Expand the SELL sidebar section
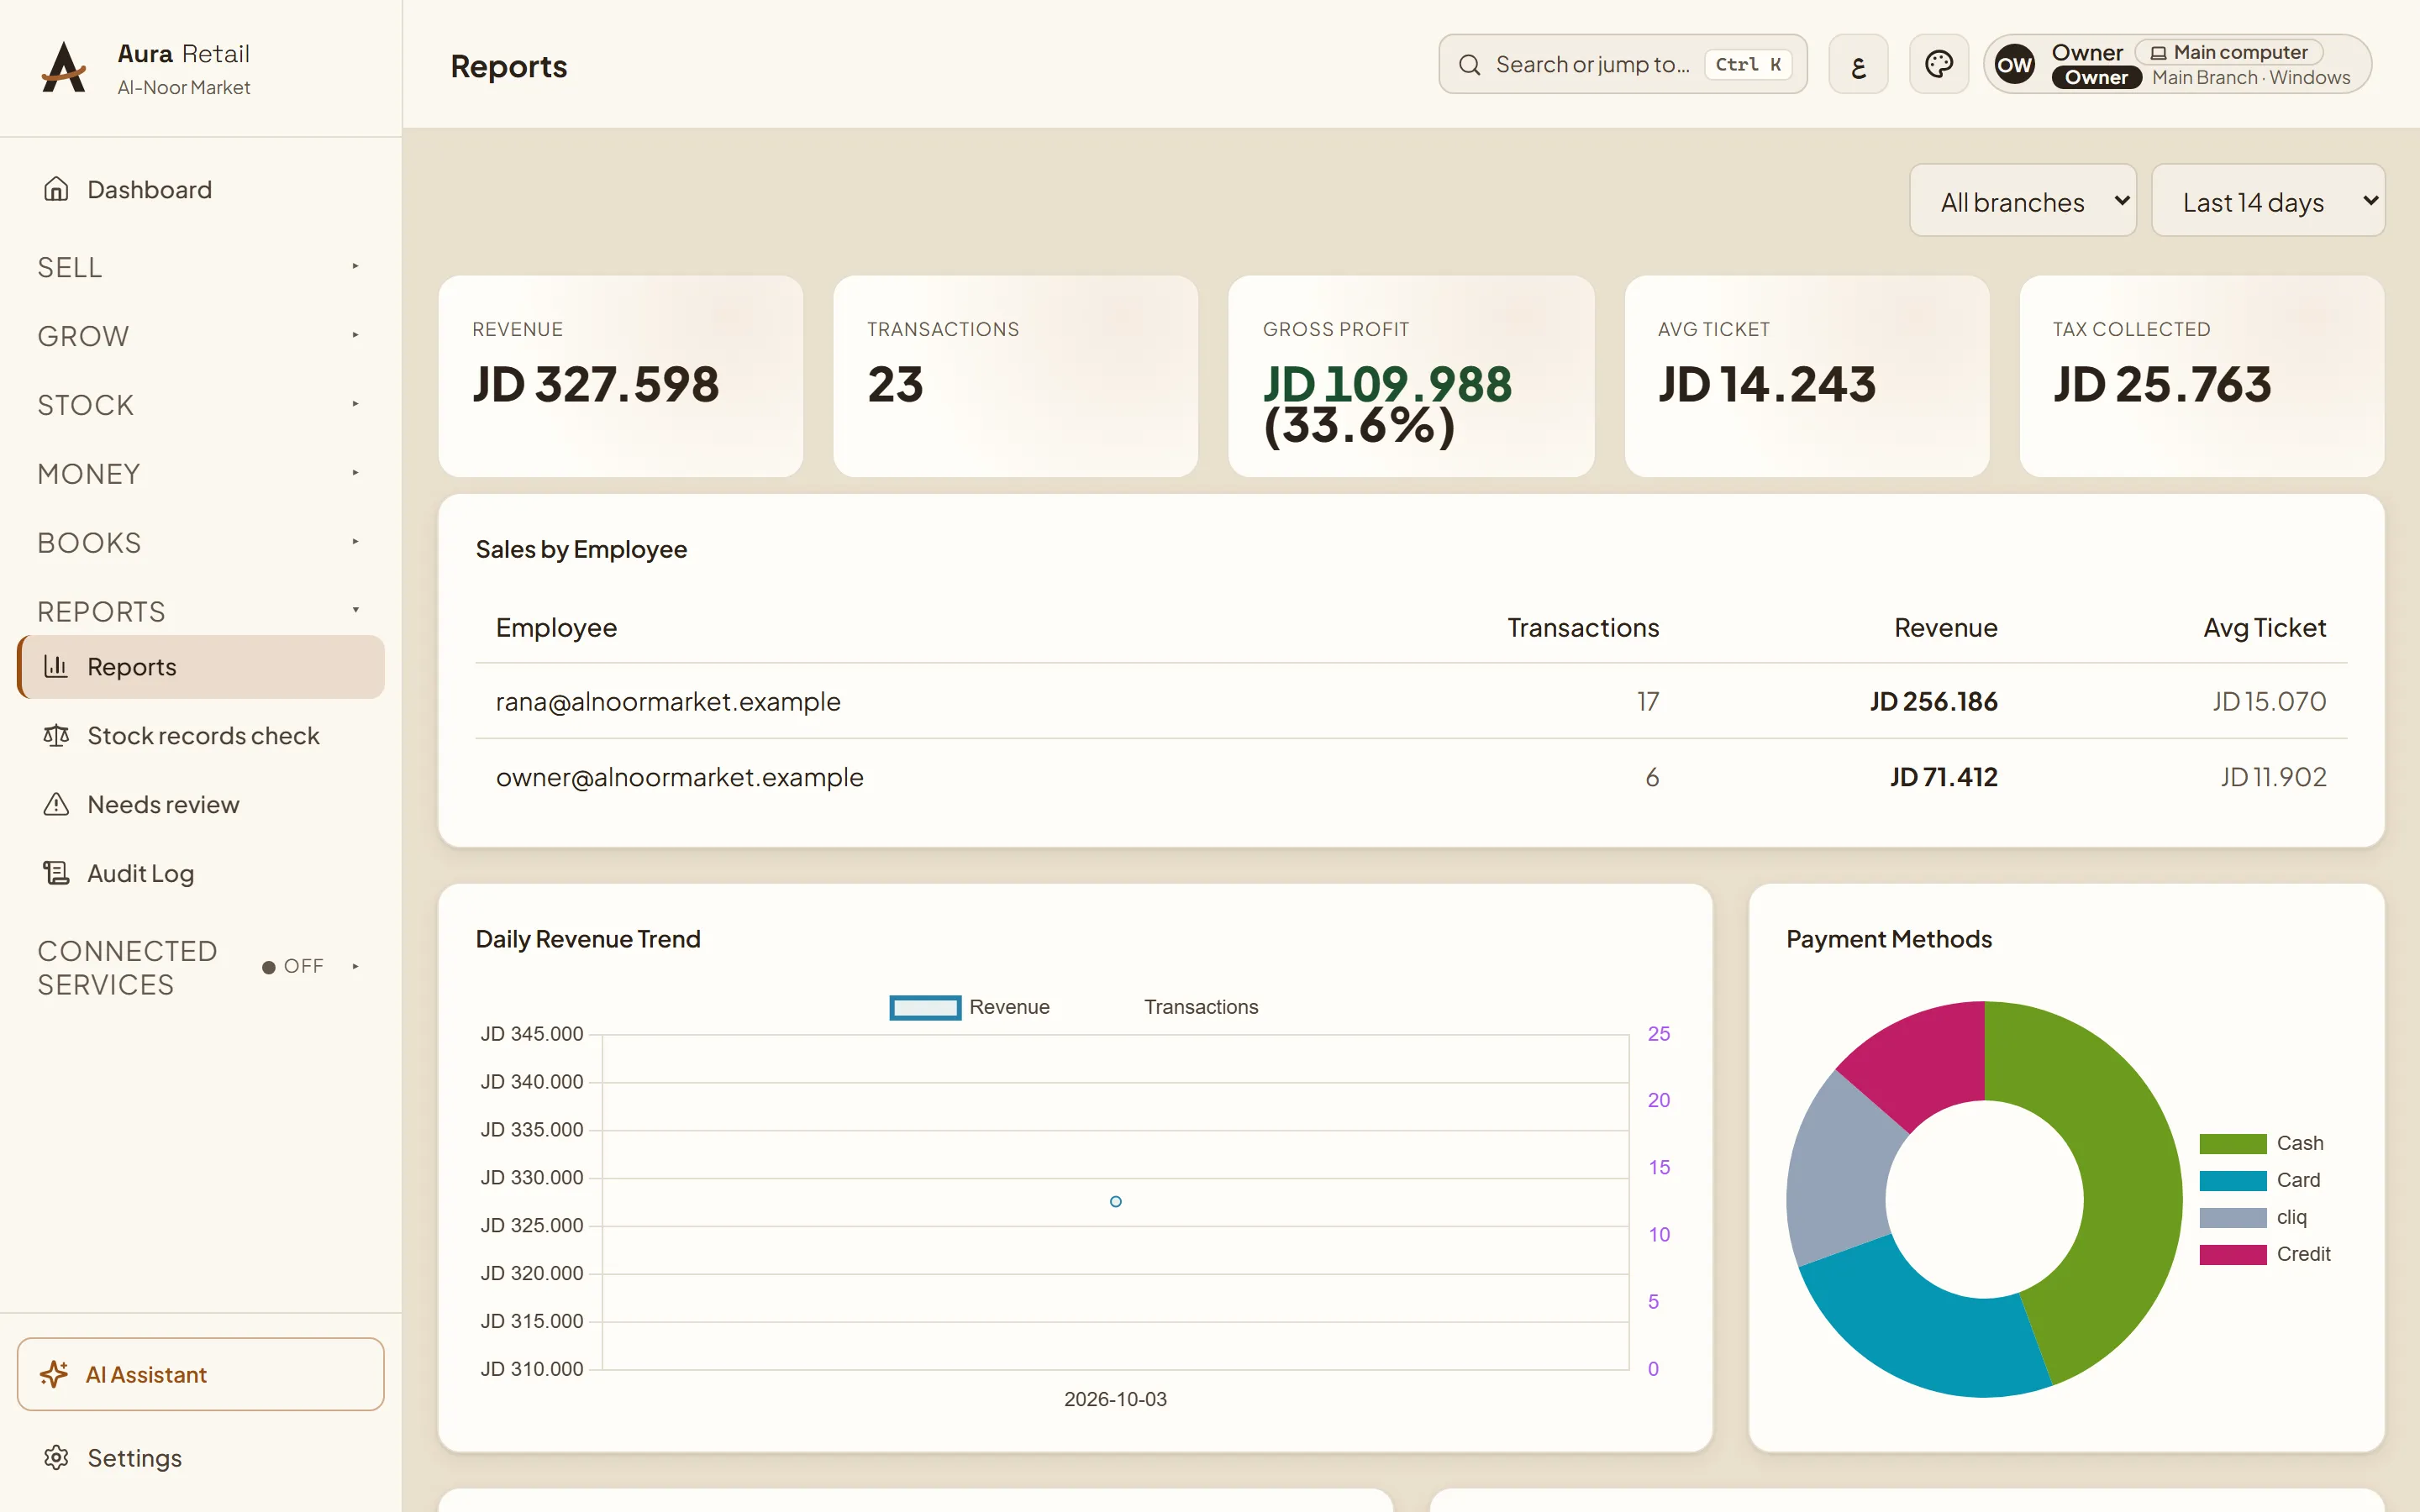Viewport: 2420px width, 1512px height. pos(200,267)
